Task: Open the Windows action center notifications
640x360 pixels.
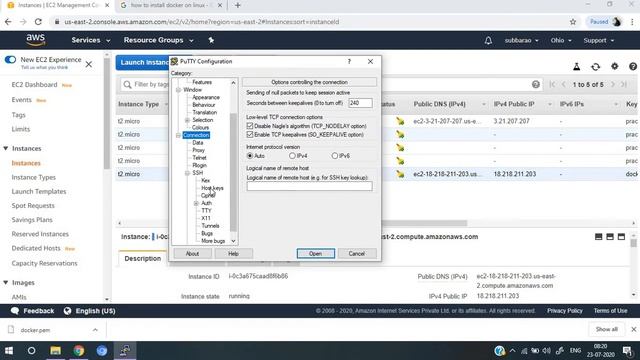Action: (627, 351)
